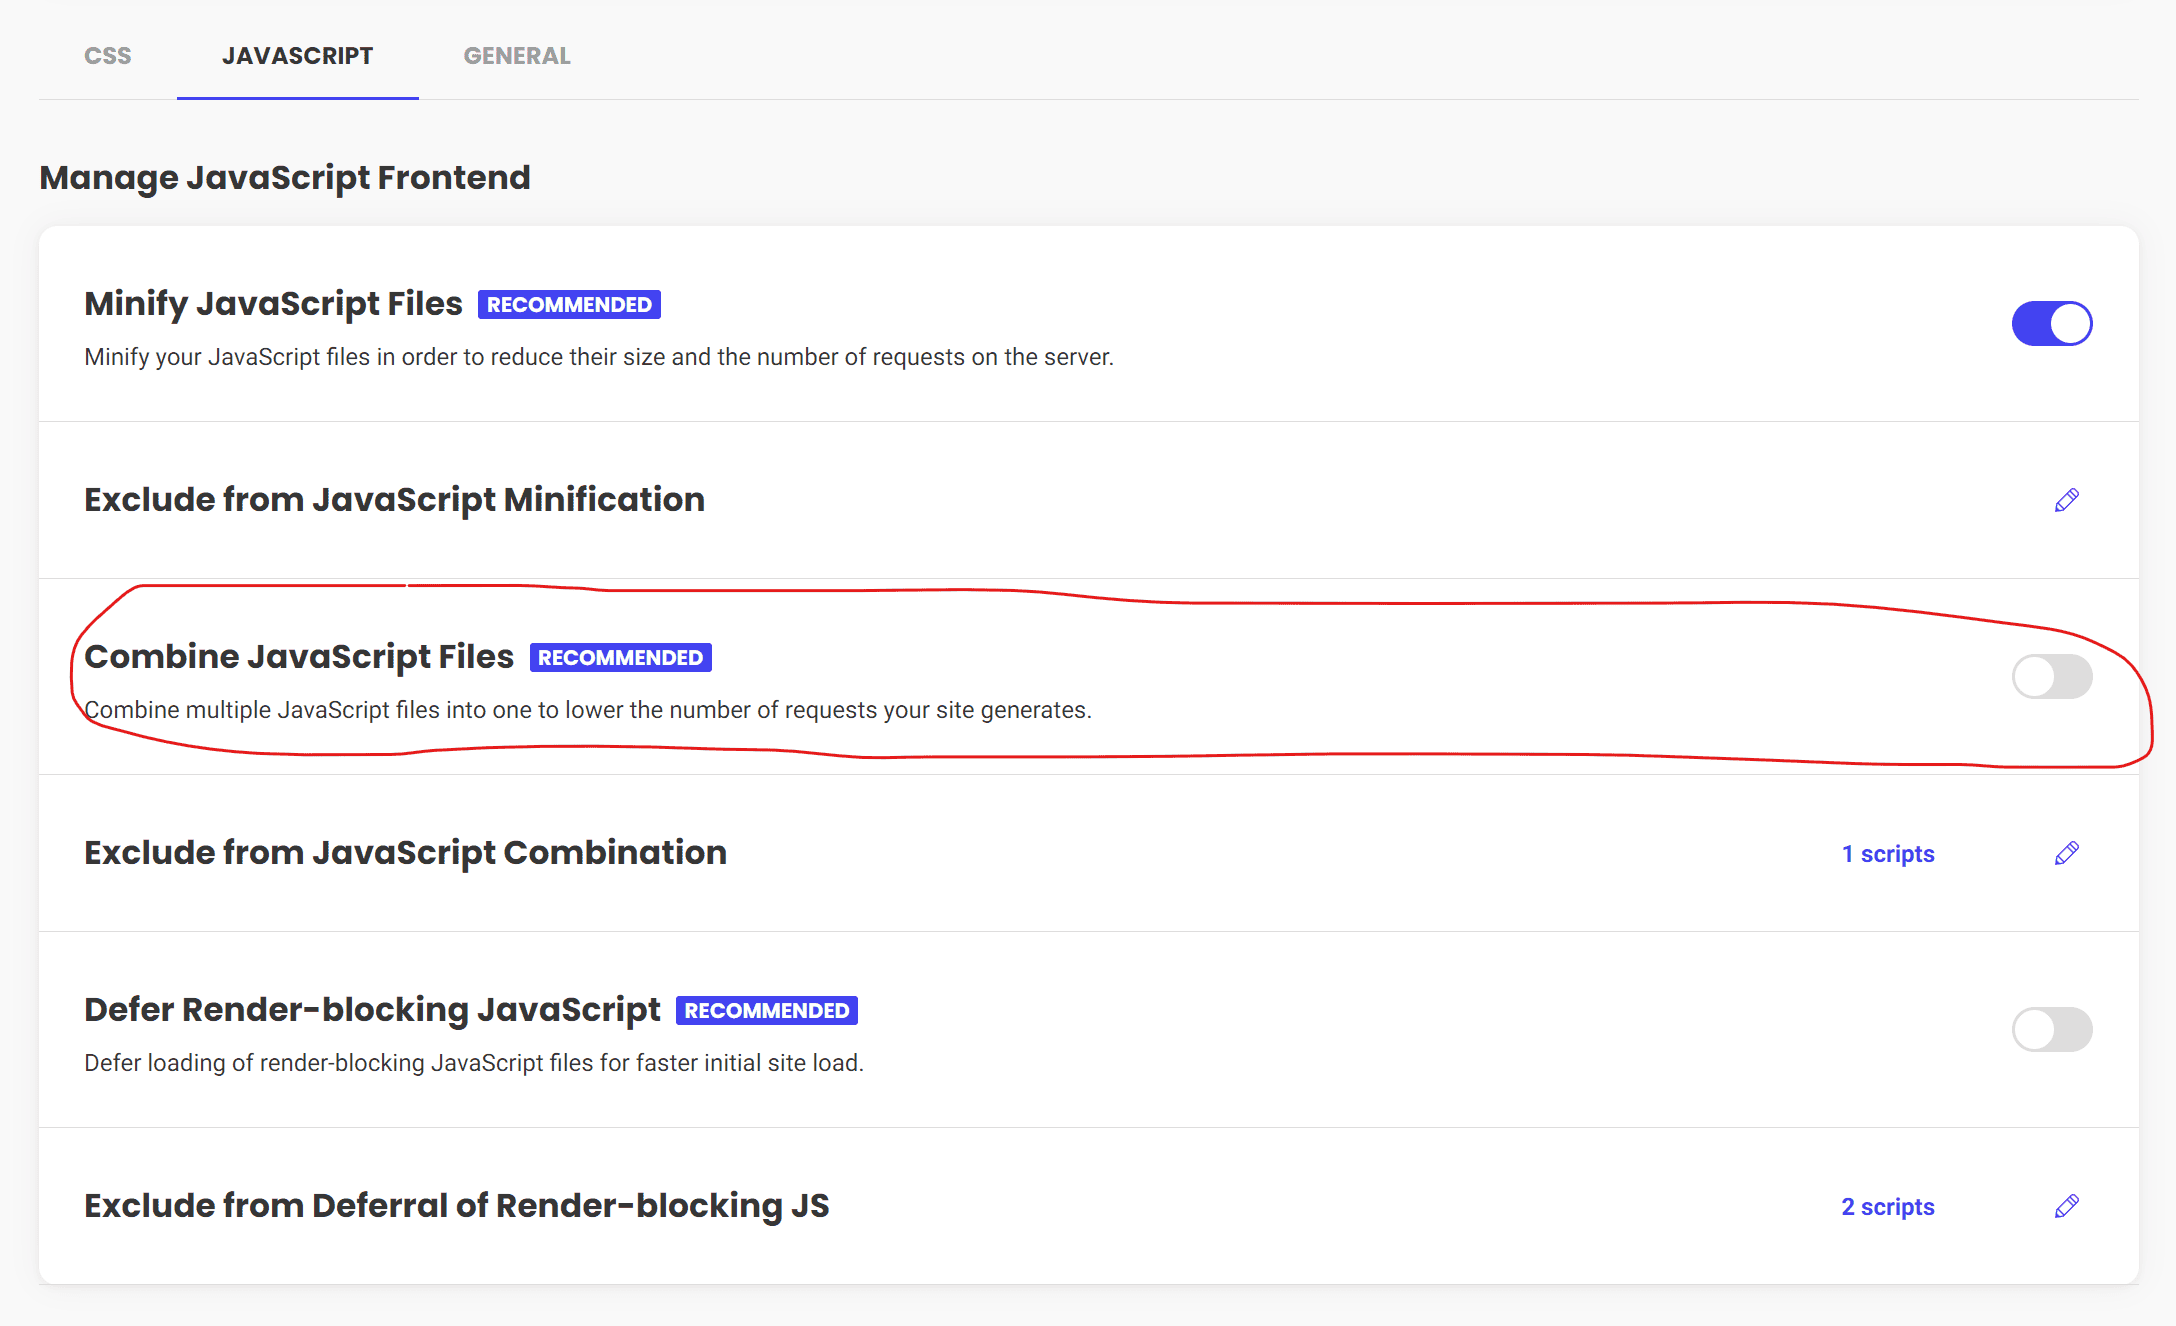Click RECOMMENDED badge near Defer Render-blocking JavaScript
2176x1326 pixels.
(x=767, y=1011)
